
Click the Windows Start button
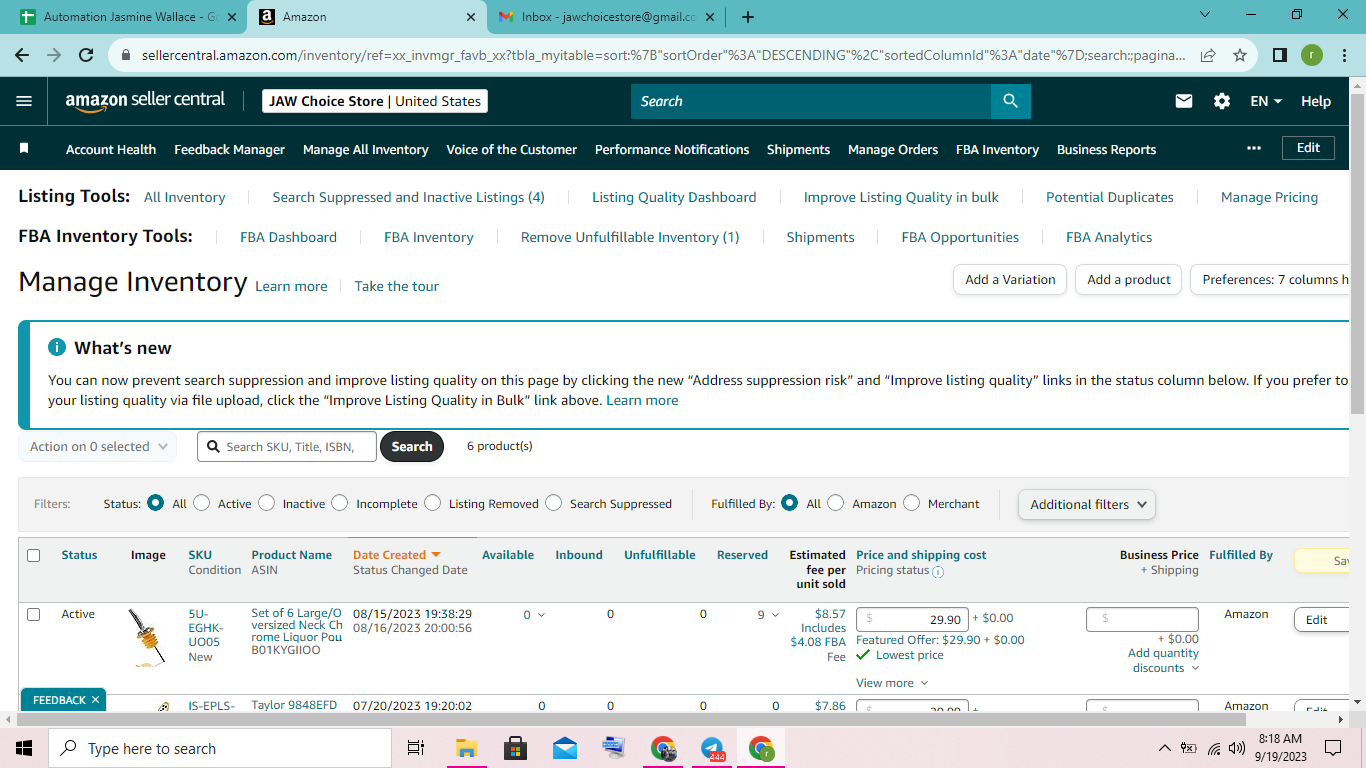pos(24,748)
